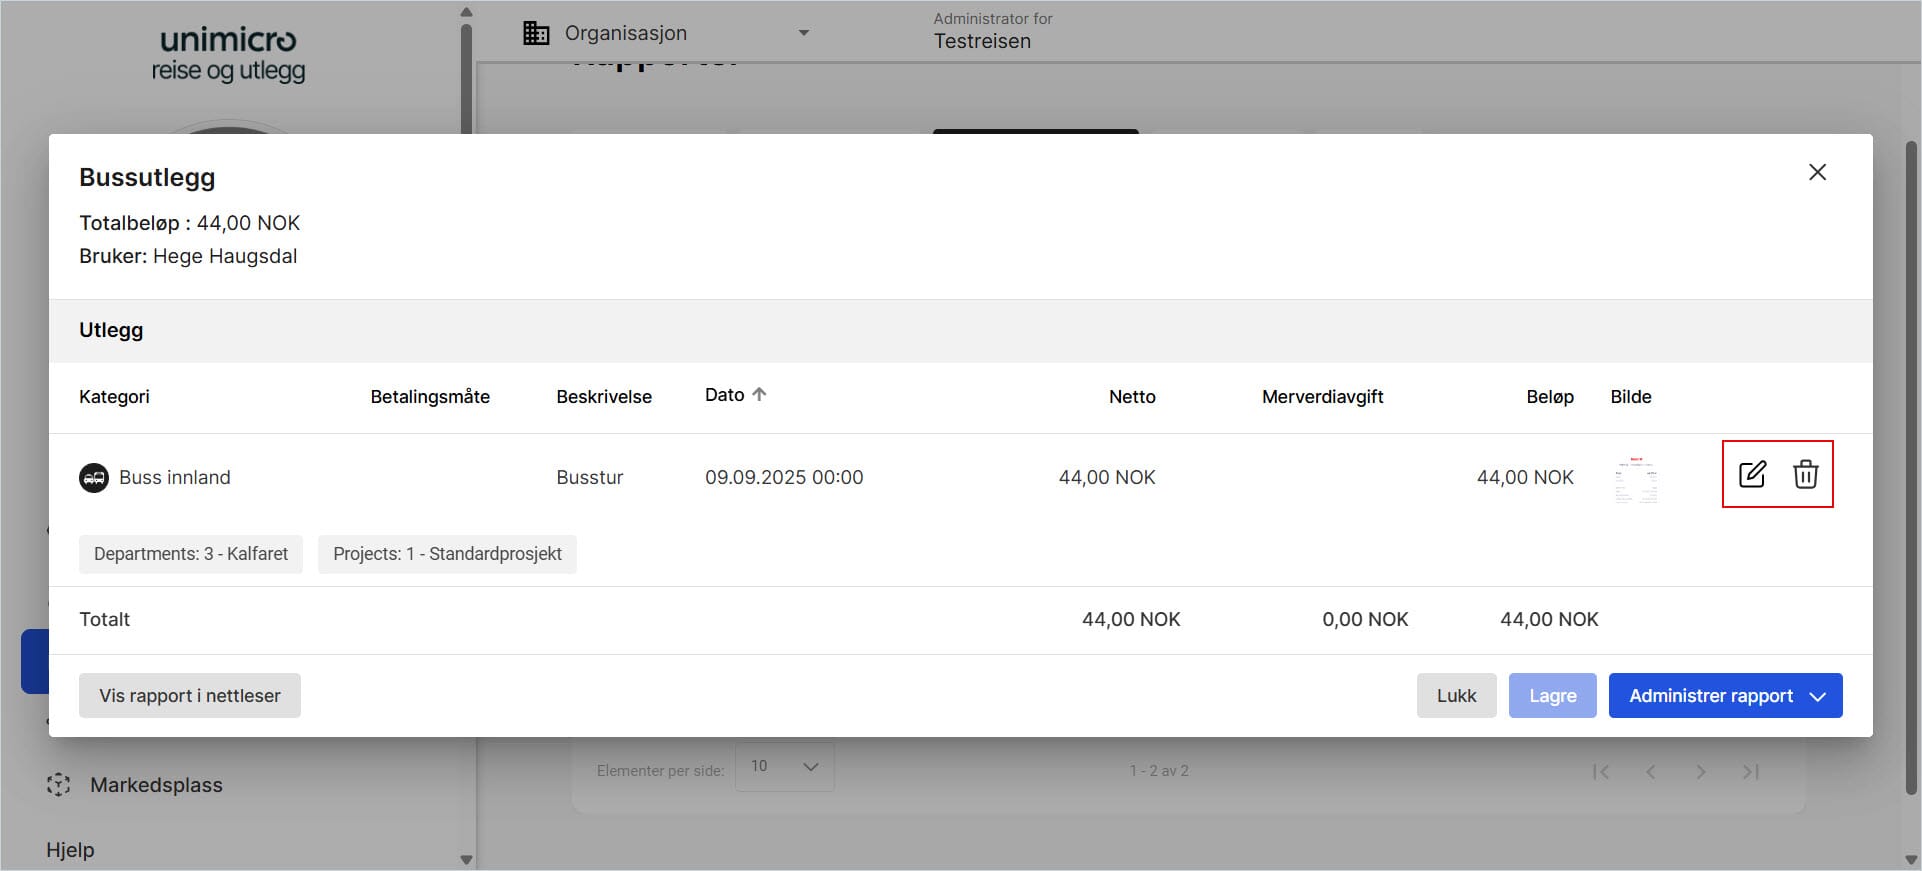This screenshot has height=871, width=1922.
Task: Click the Organisasjon building icon
Action: click(x=536, y=33)
